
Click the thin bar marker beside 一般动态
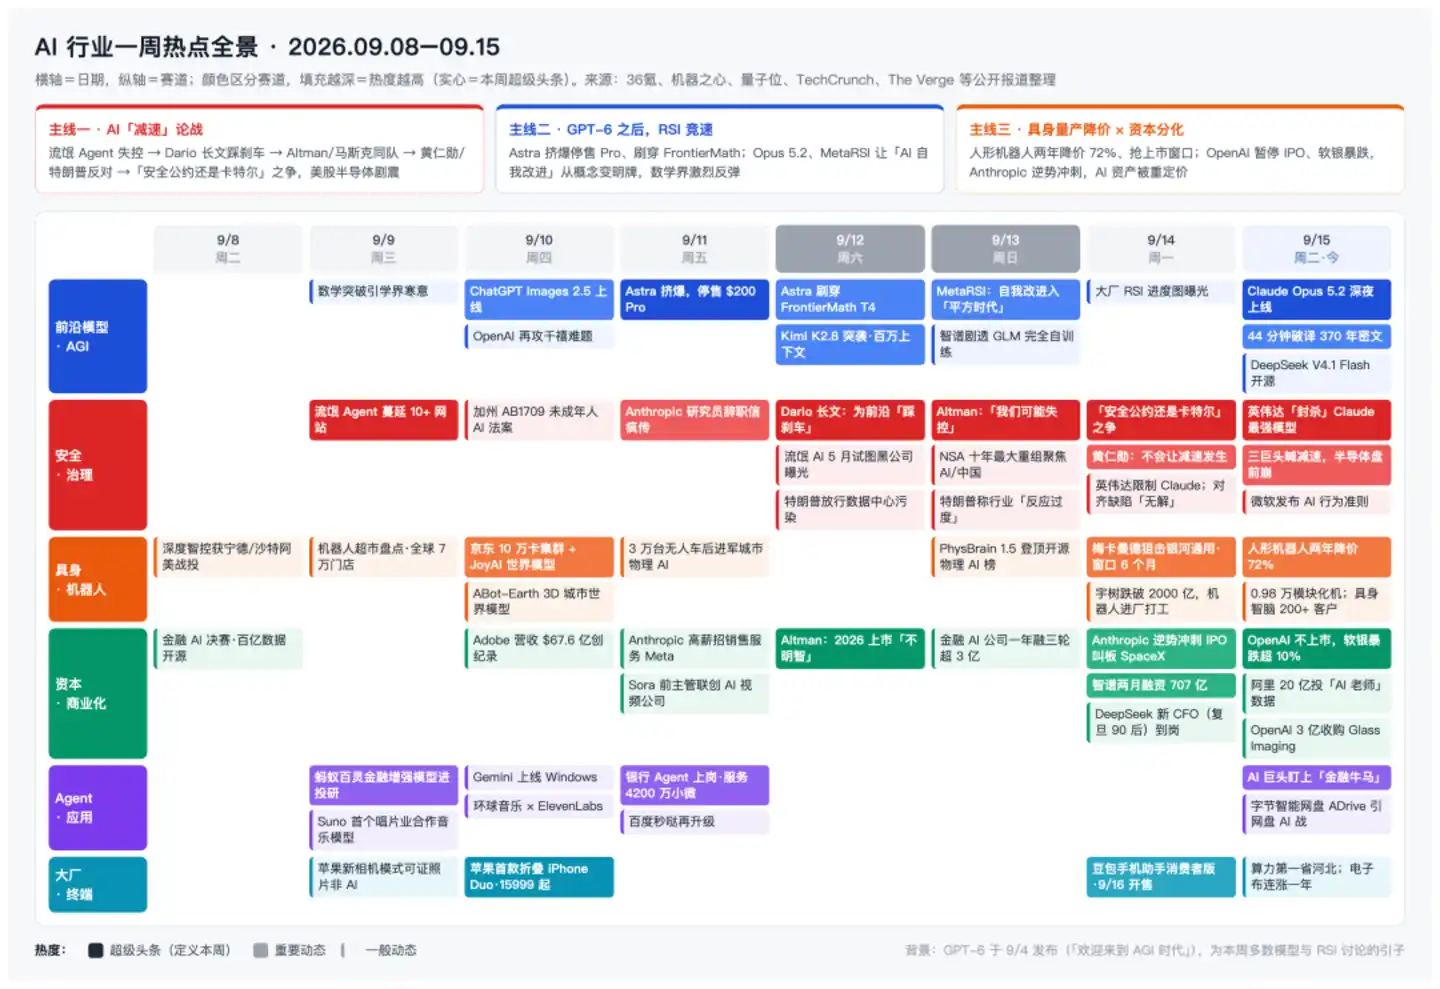(x=343, y=950)
